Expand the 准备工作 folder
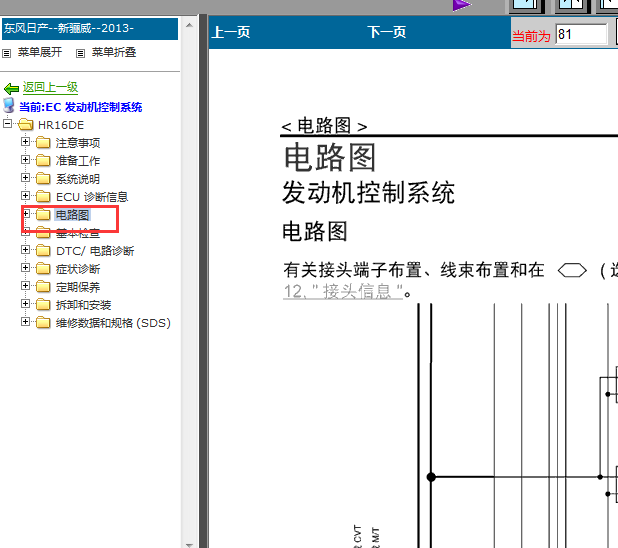This screenshot has width=618, height=548. (x=26, y=160)
